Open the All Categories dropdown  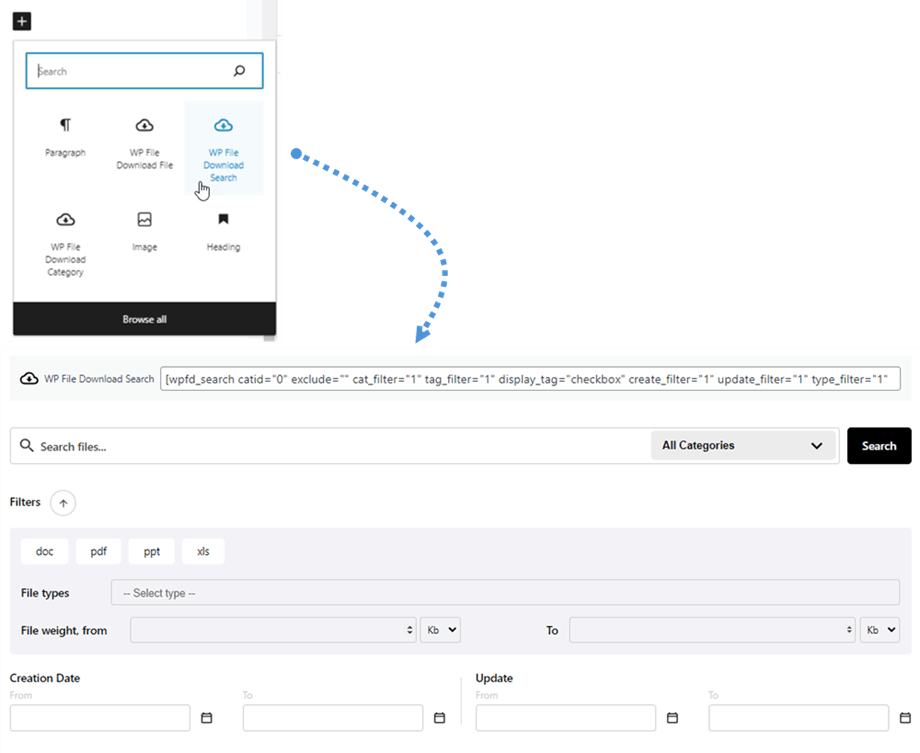pos(743,446)
